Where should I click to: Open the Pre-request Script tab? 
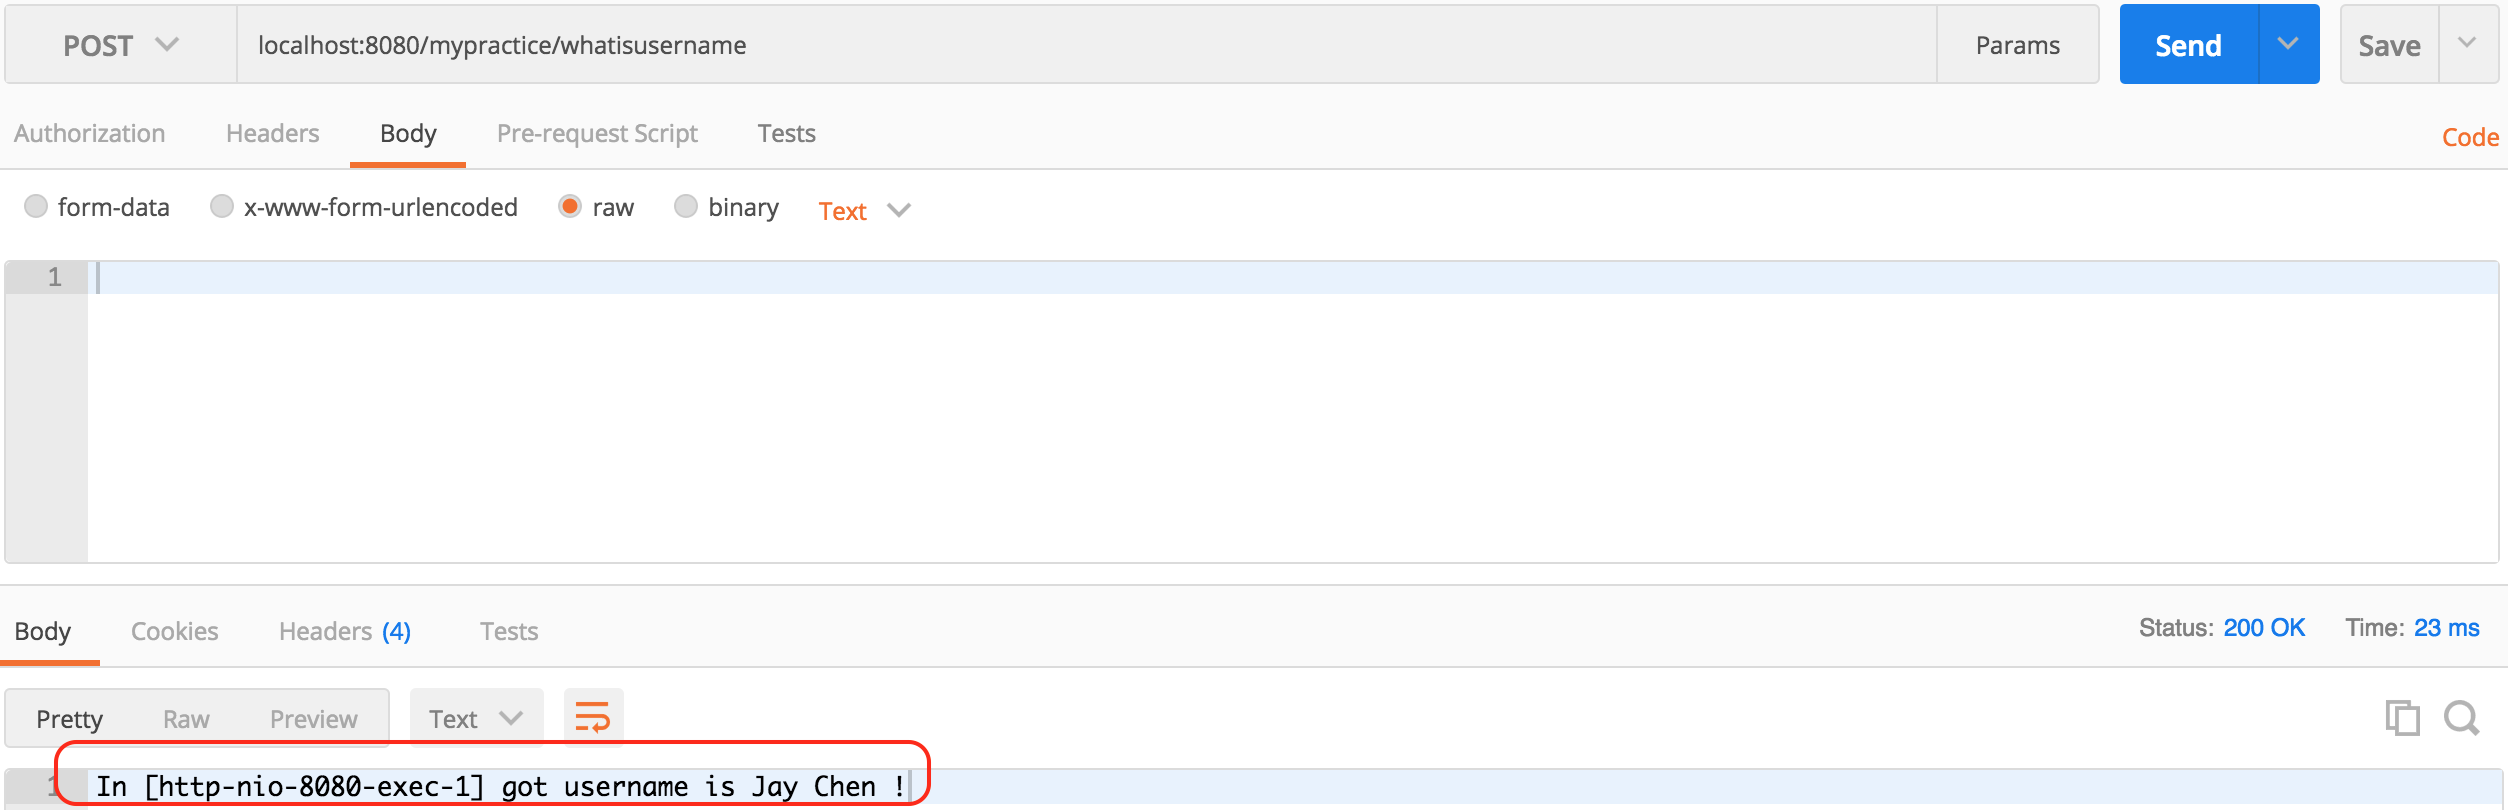597,133
